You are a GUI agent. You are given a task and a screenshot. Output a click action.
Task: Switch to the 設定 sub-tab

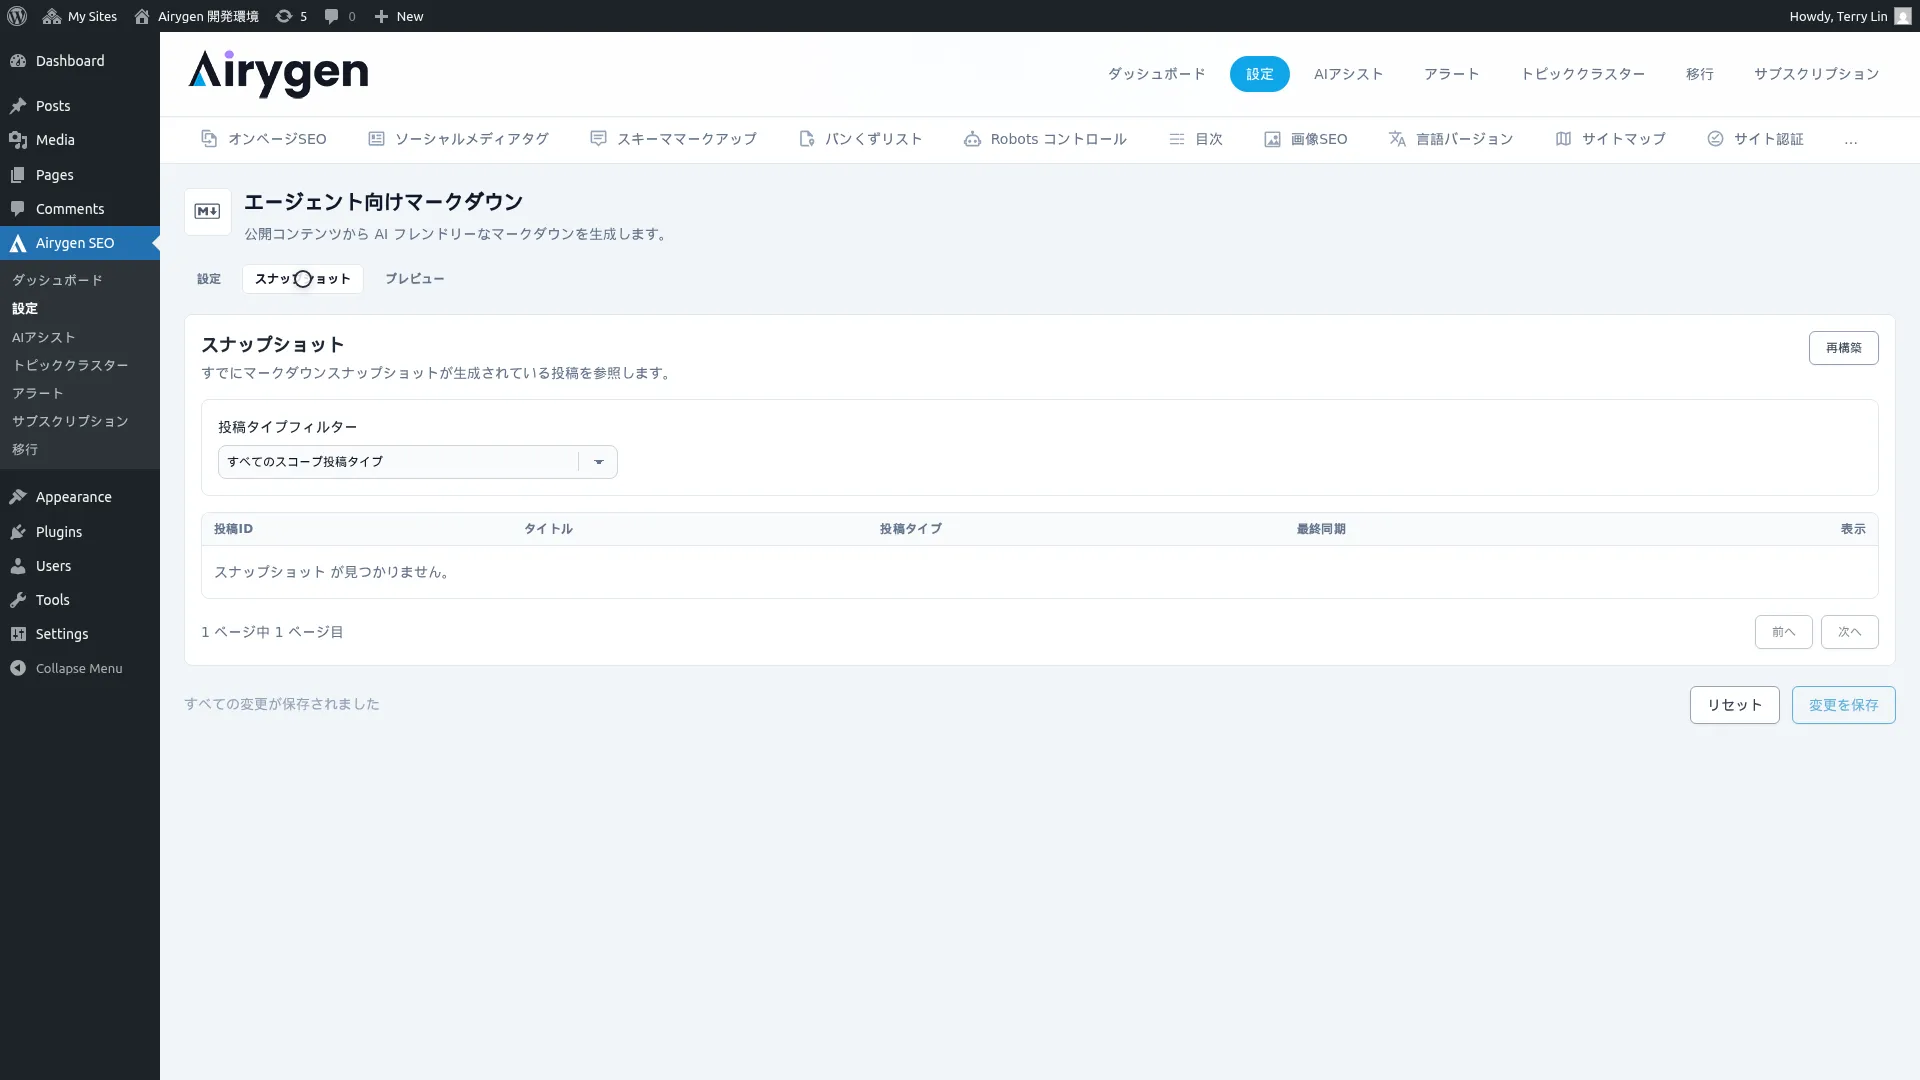click(209, 279)
